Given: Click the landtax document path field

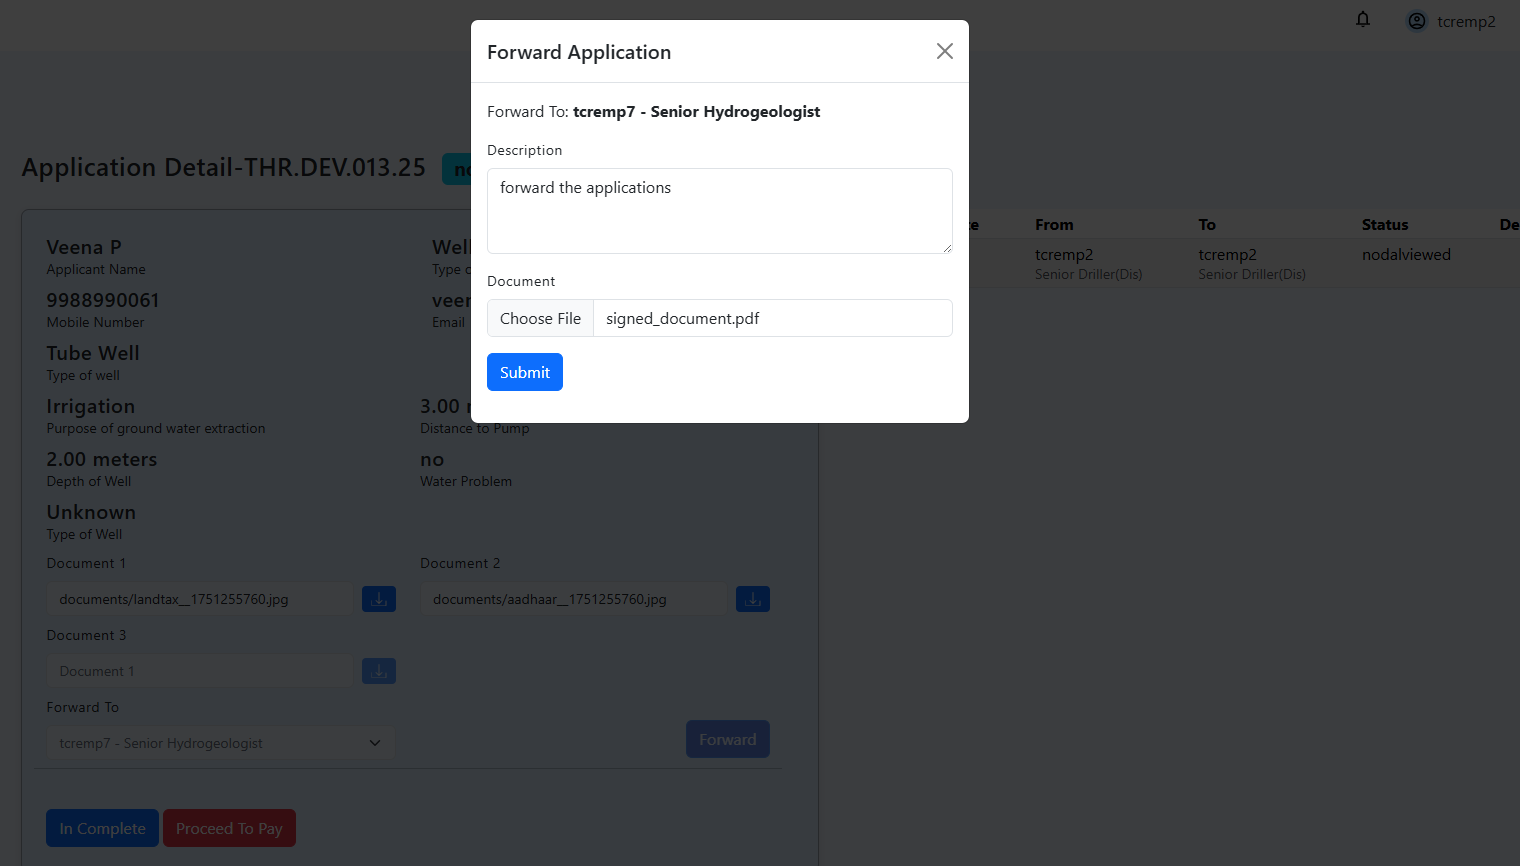Looking at the screenshot, I should point(200,599).
